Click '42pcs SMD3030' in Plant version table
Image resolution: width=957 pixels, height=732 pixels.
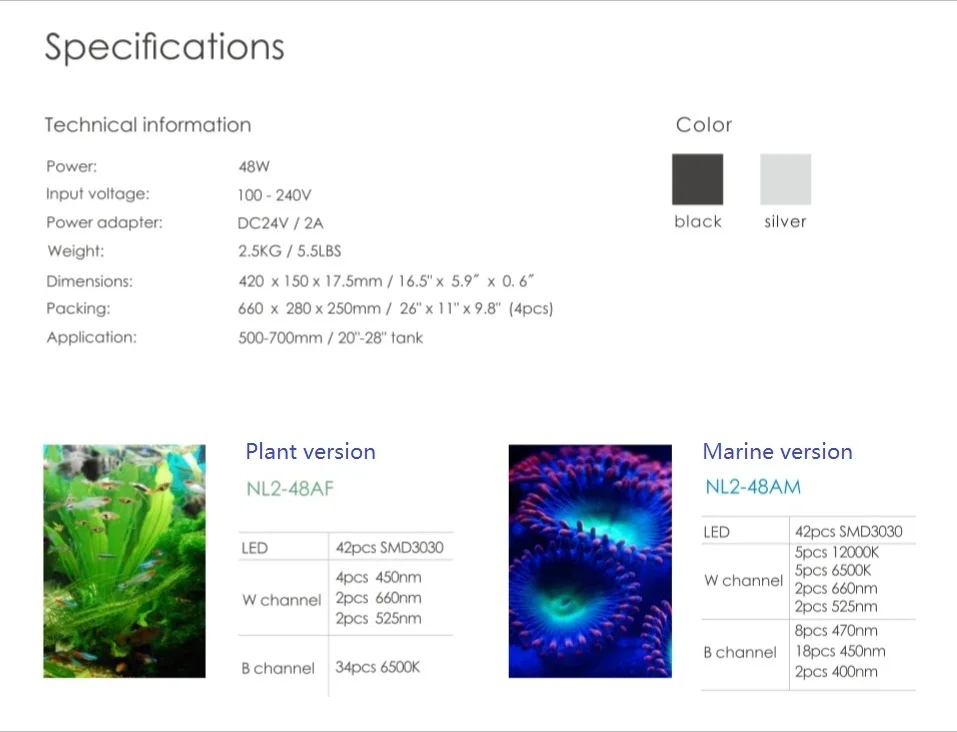click(389, 547)
